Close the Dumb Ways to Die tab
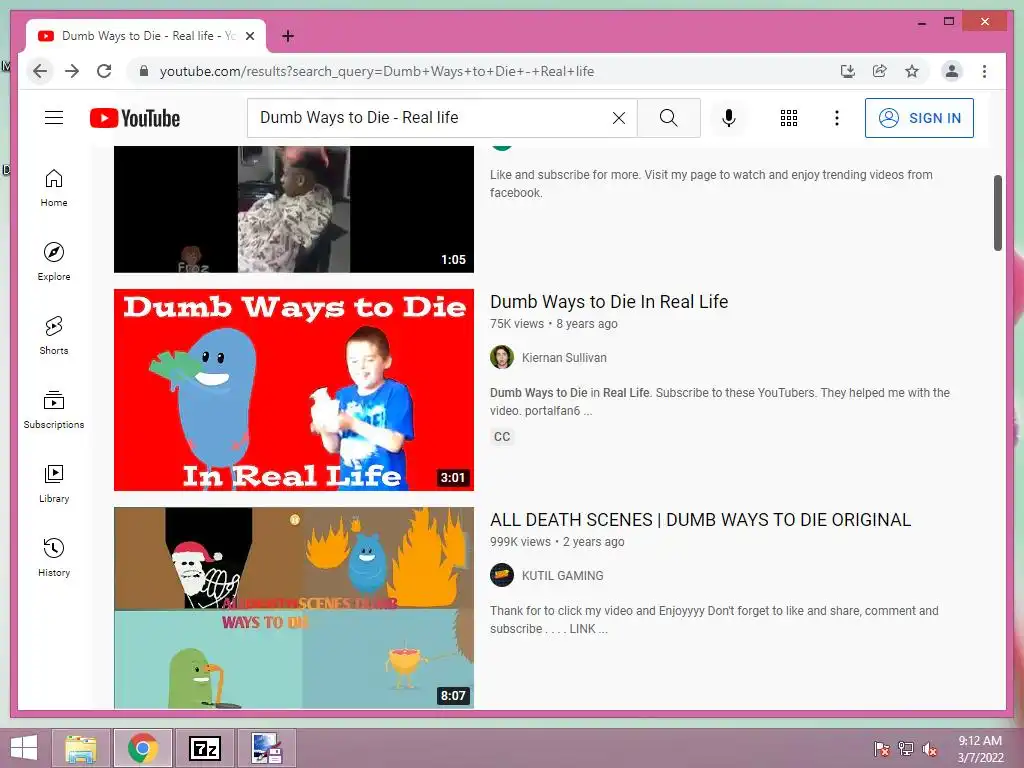The height and width of the screenshot is (768, 1024). (x=249, y=36)
